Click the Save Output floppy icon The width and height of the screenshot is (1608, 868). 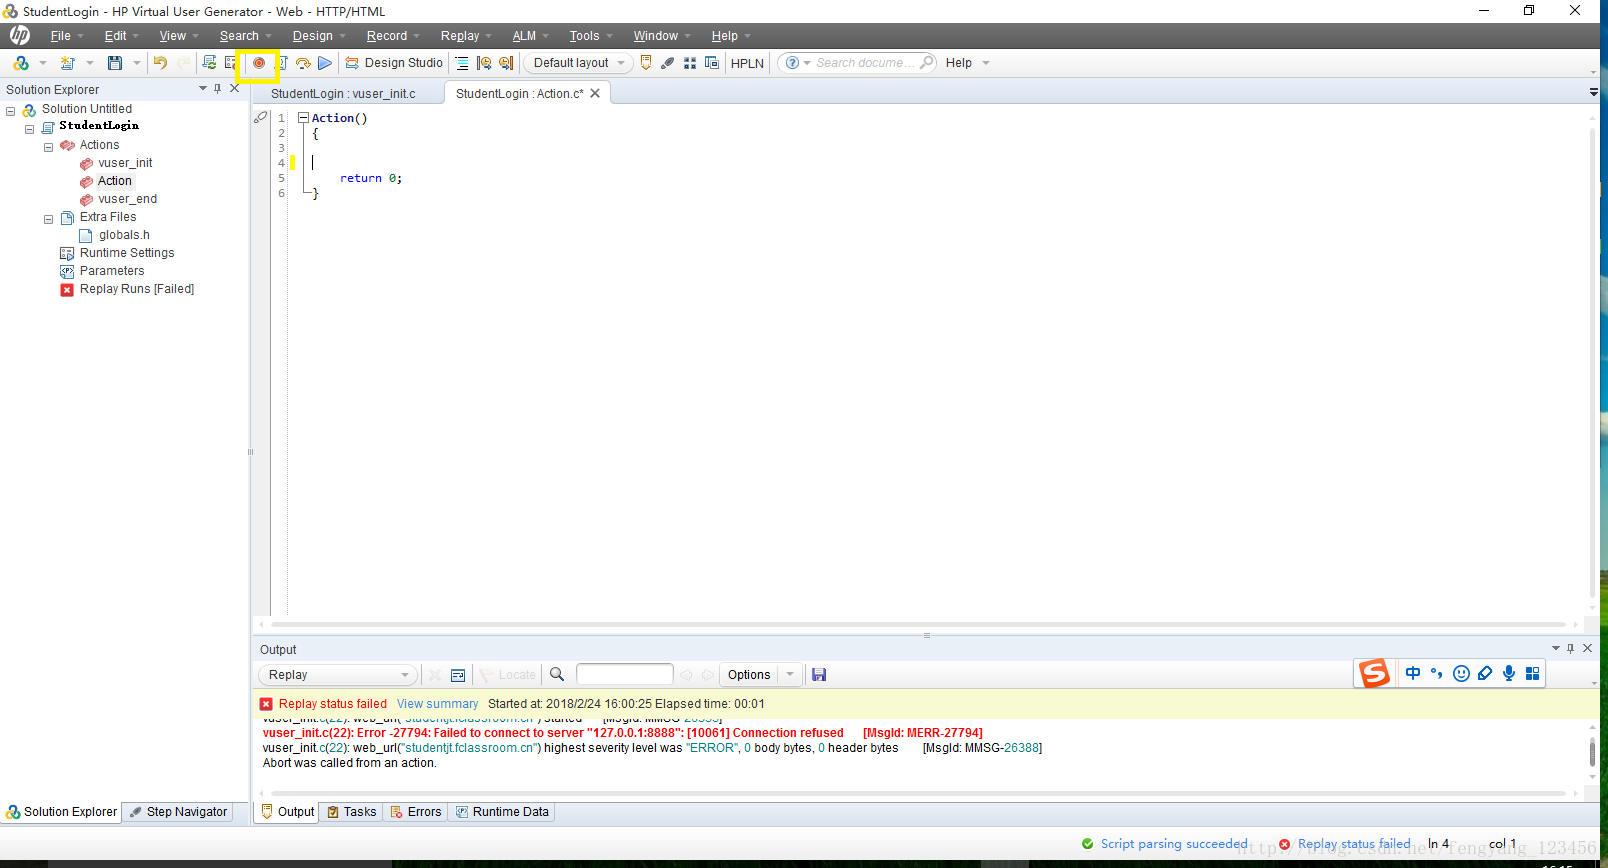[x=819, y=675]
